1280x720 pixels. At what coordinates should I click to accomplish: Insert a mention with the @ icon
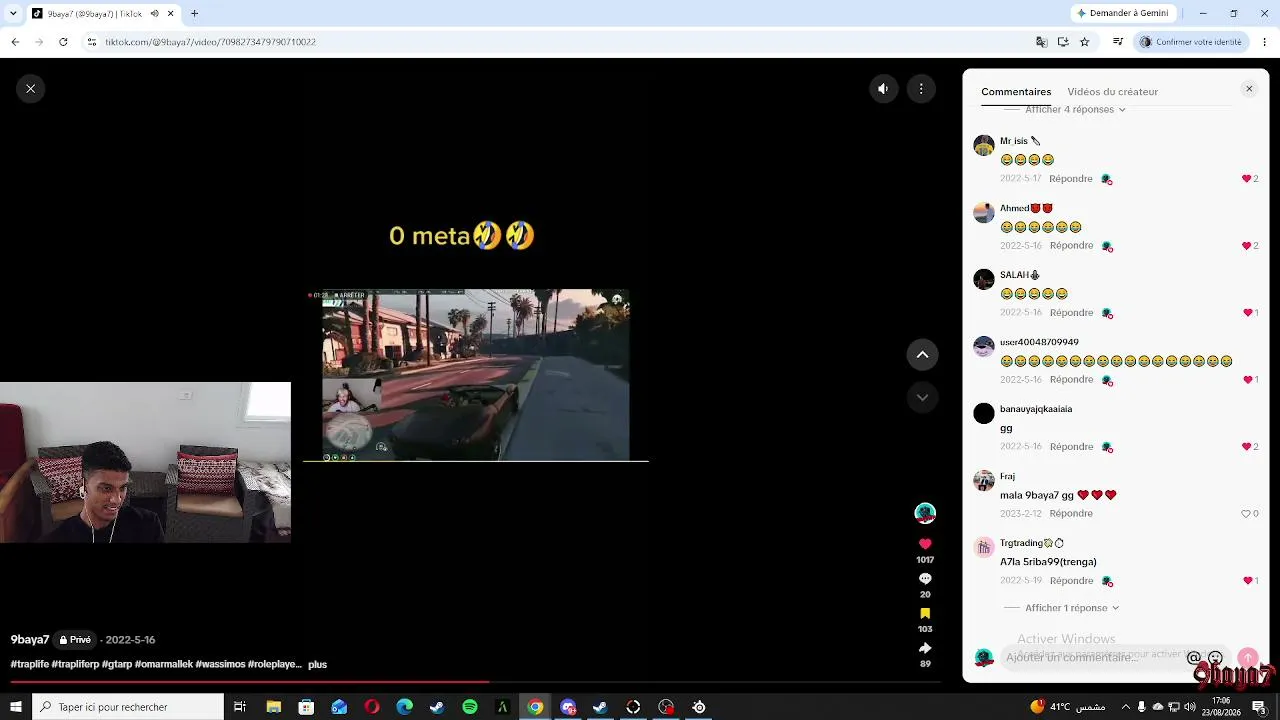(1193, 658)
